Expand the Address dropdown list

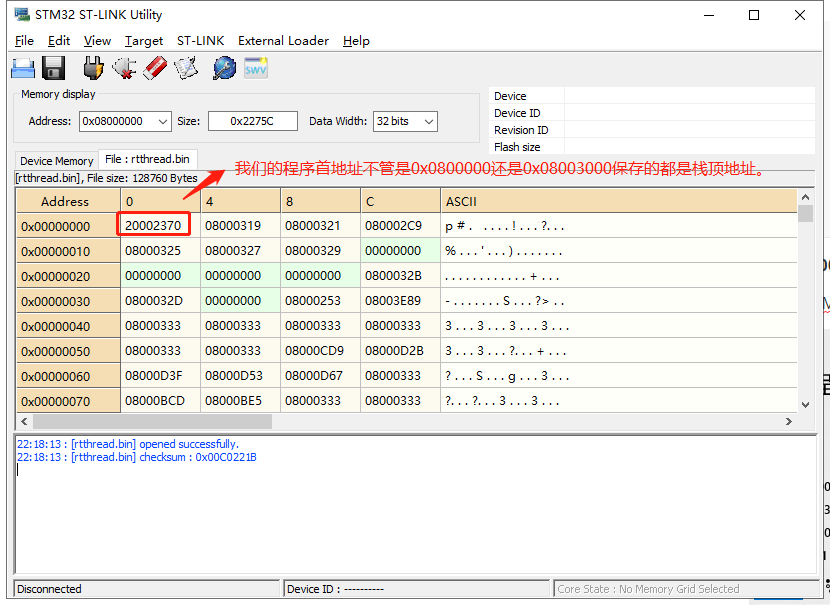(163, 121)
